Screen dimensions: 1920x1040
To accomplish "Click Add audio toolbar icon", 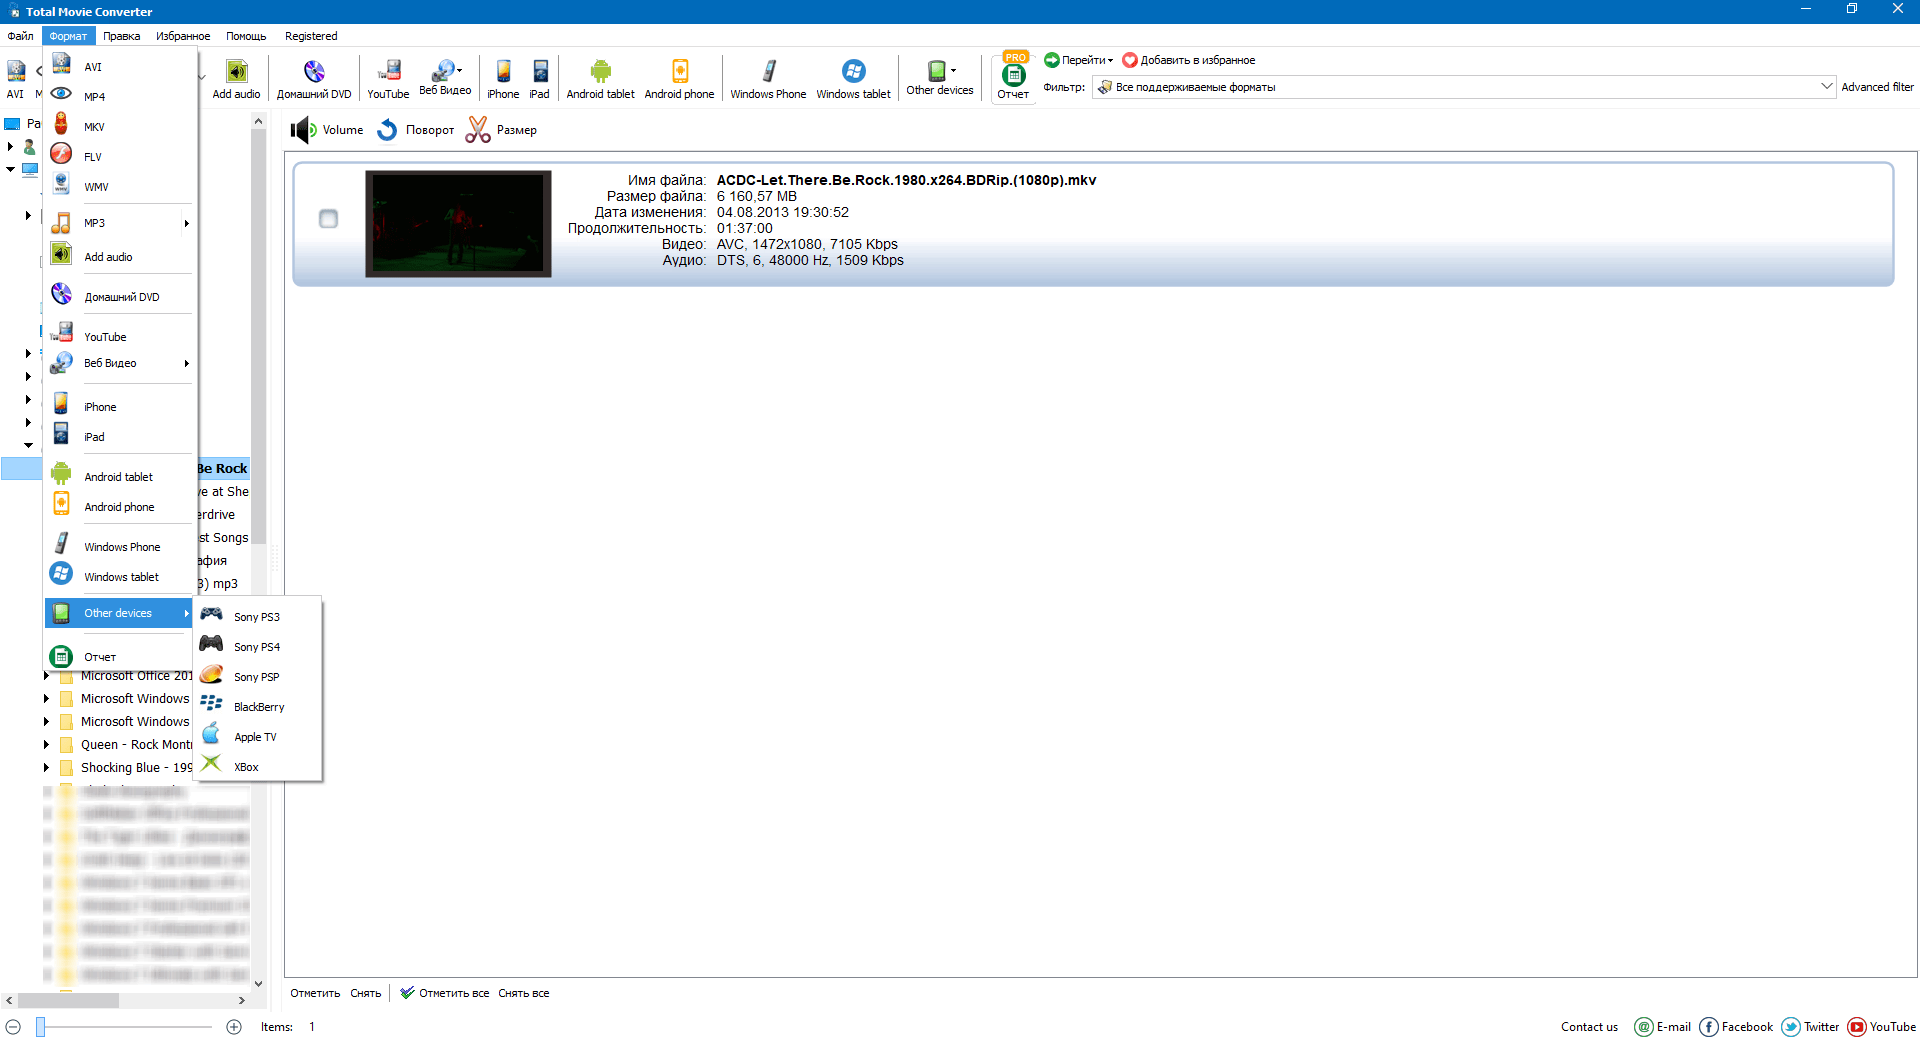I will click(236, 79).
